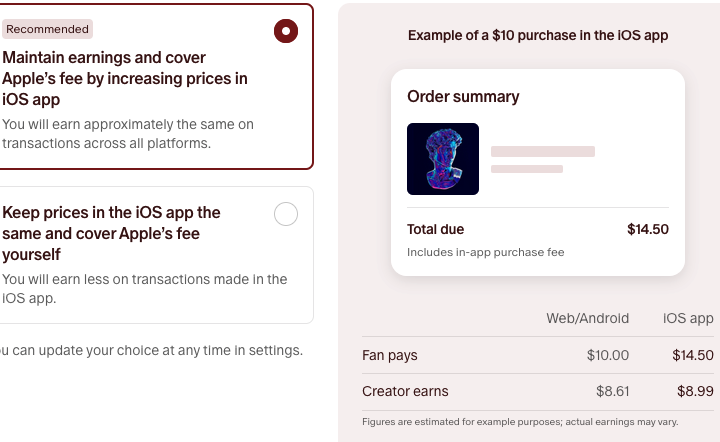Click the 'Fan pays' row label
This screenshot has height=442, width=720.
390,355
